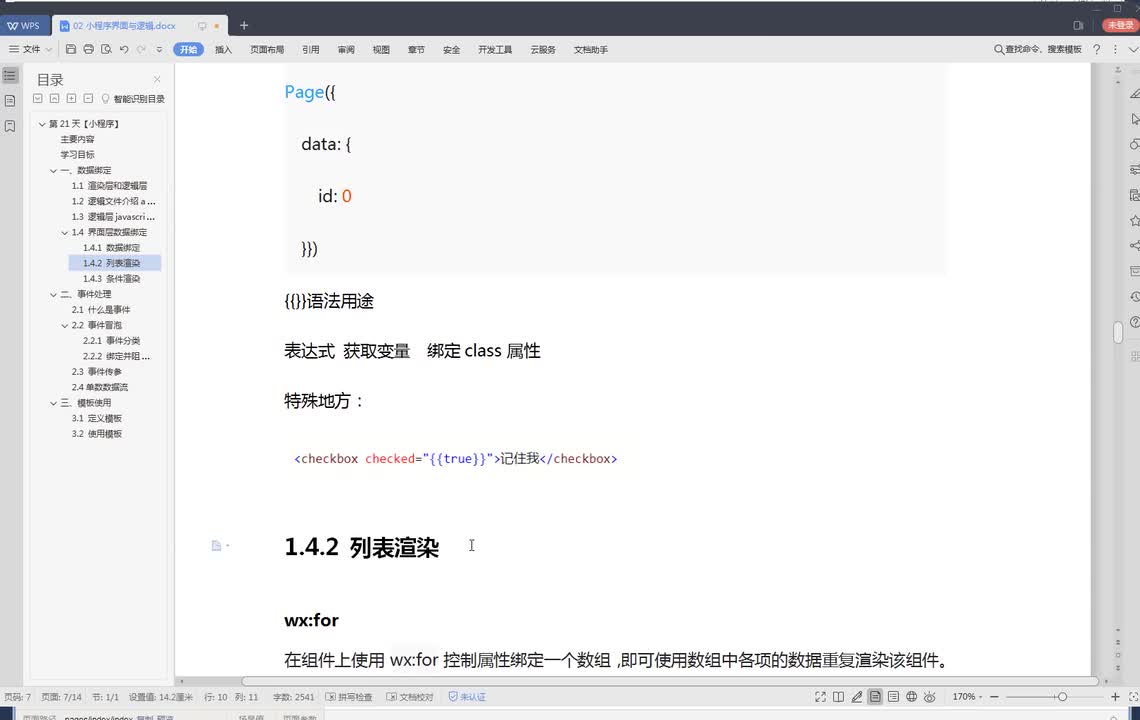
Task: Open Print Preview from quick toolbar
Action: [x=106, y=49]
